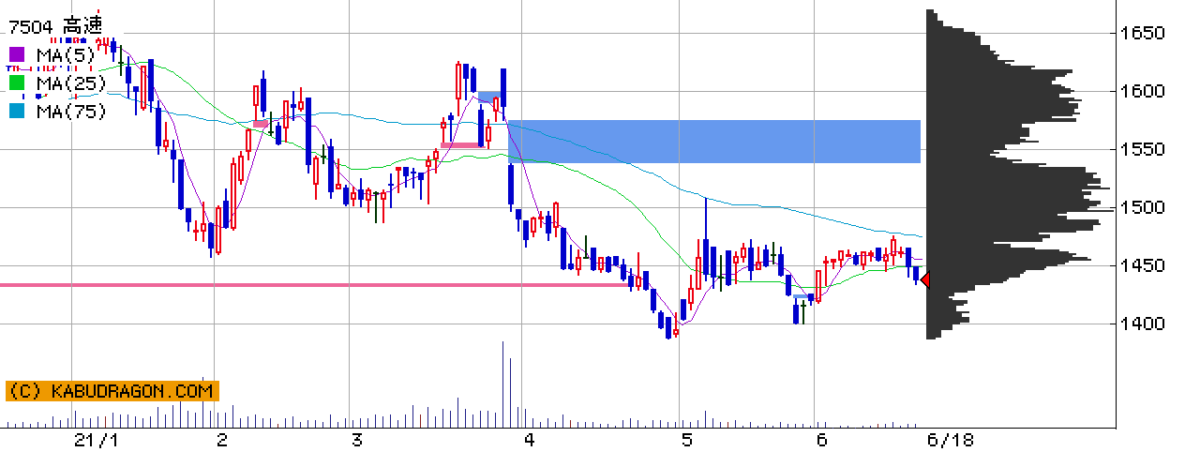This screenshot has width=1200, height=452.
Task: Click the month 6 axis label
Action: point(822,440)
